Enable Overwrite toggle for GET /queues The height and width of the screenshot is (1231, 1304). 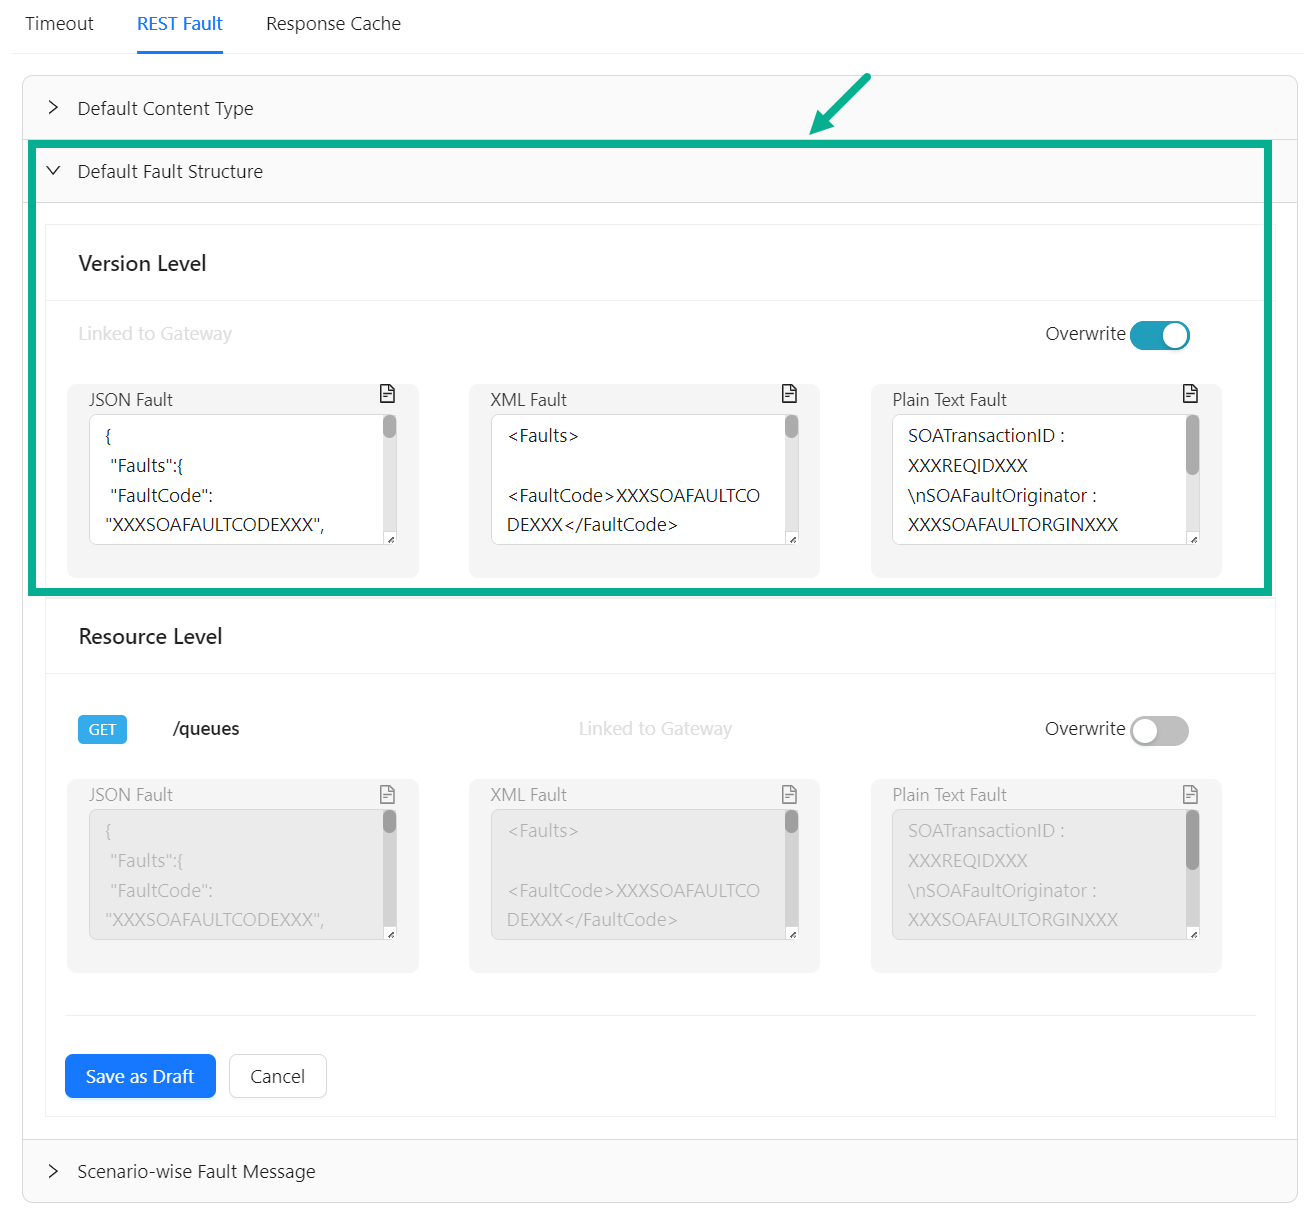pyautogui.click(x=1159, y=731)
